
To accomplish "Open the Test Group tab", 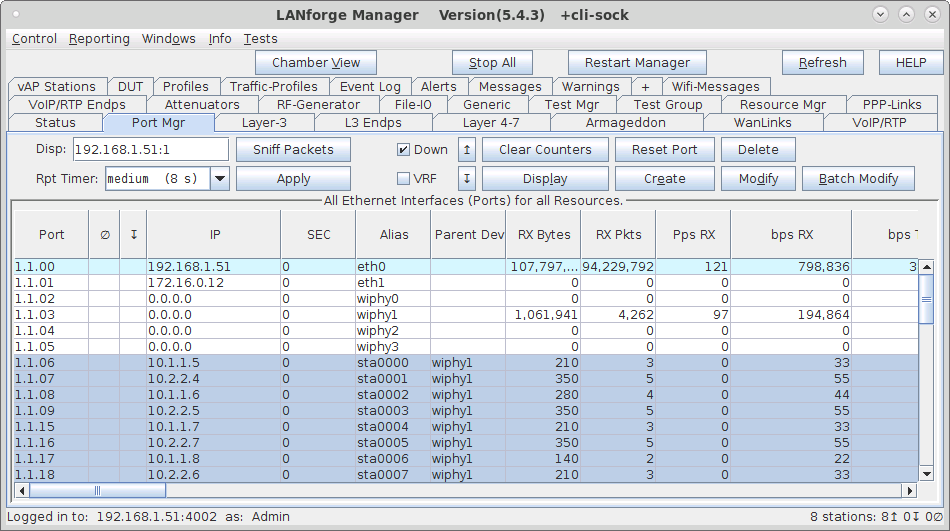I will click(x=668, y=104).
